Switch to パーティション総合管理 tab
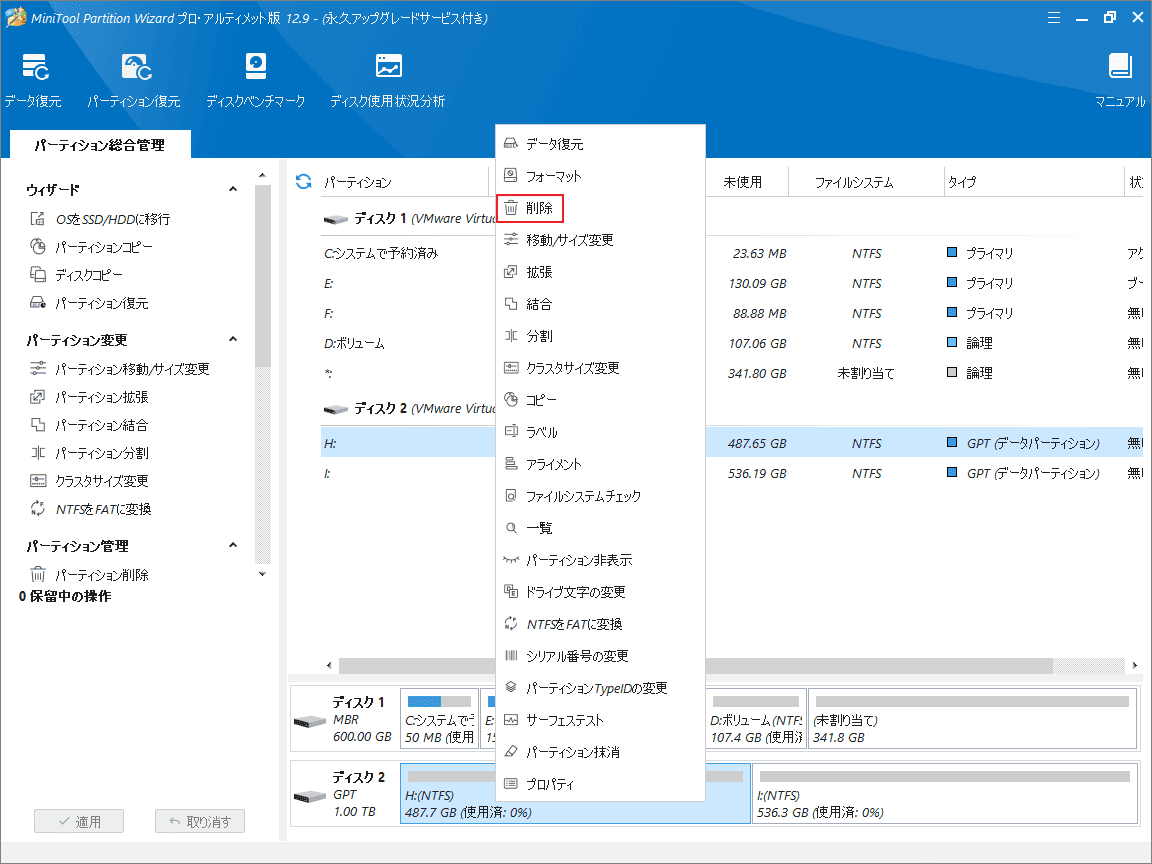The image size is (1152, 864). [x=100, y=145]
